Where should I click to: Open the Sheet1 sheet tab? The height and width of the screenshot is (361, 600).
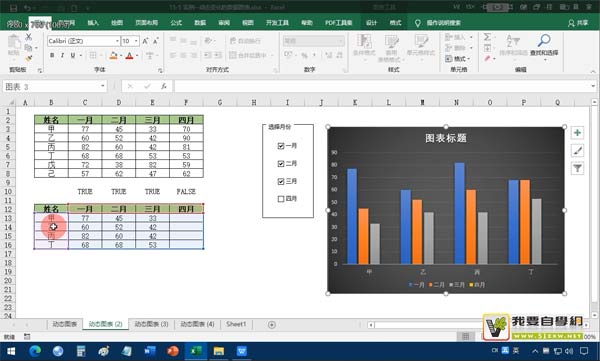pyautogui.click(x=236, y=324)
